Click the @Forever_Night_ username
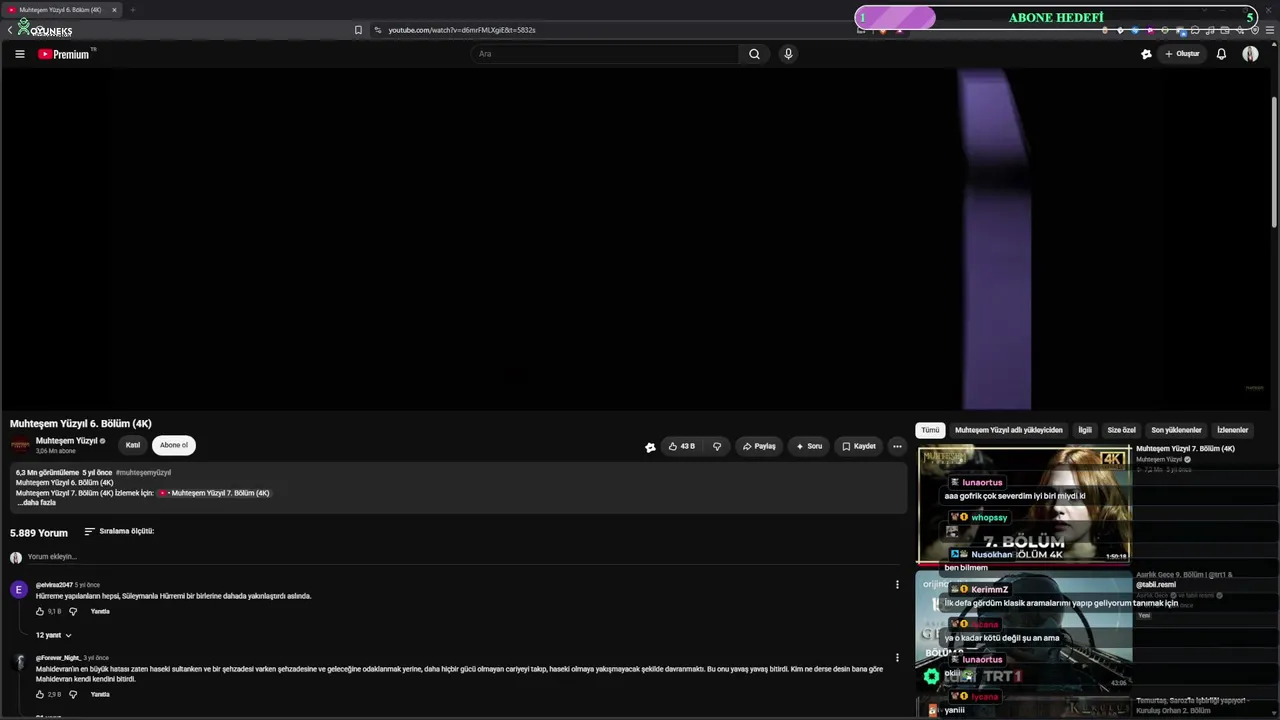This screenshot has height=720, width=1280. coord(58,658)
